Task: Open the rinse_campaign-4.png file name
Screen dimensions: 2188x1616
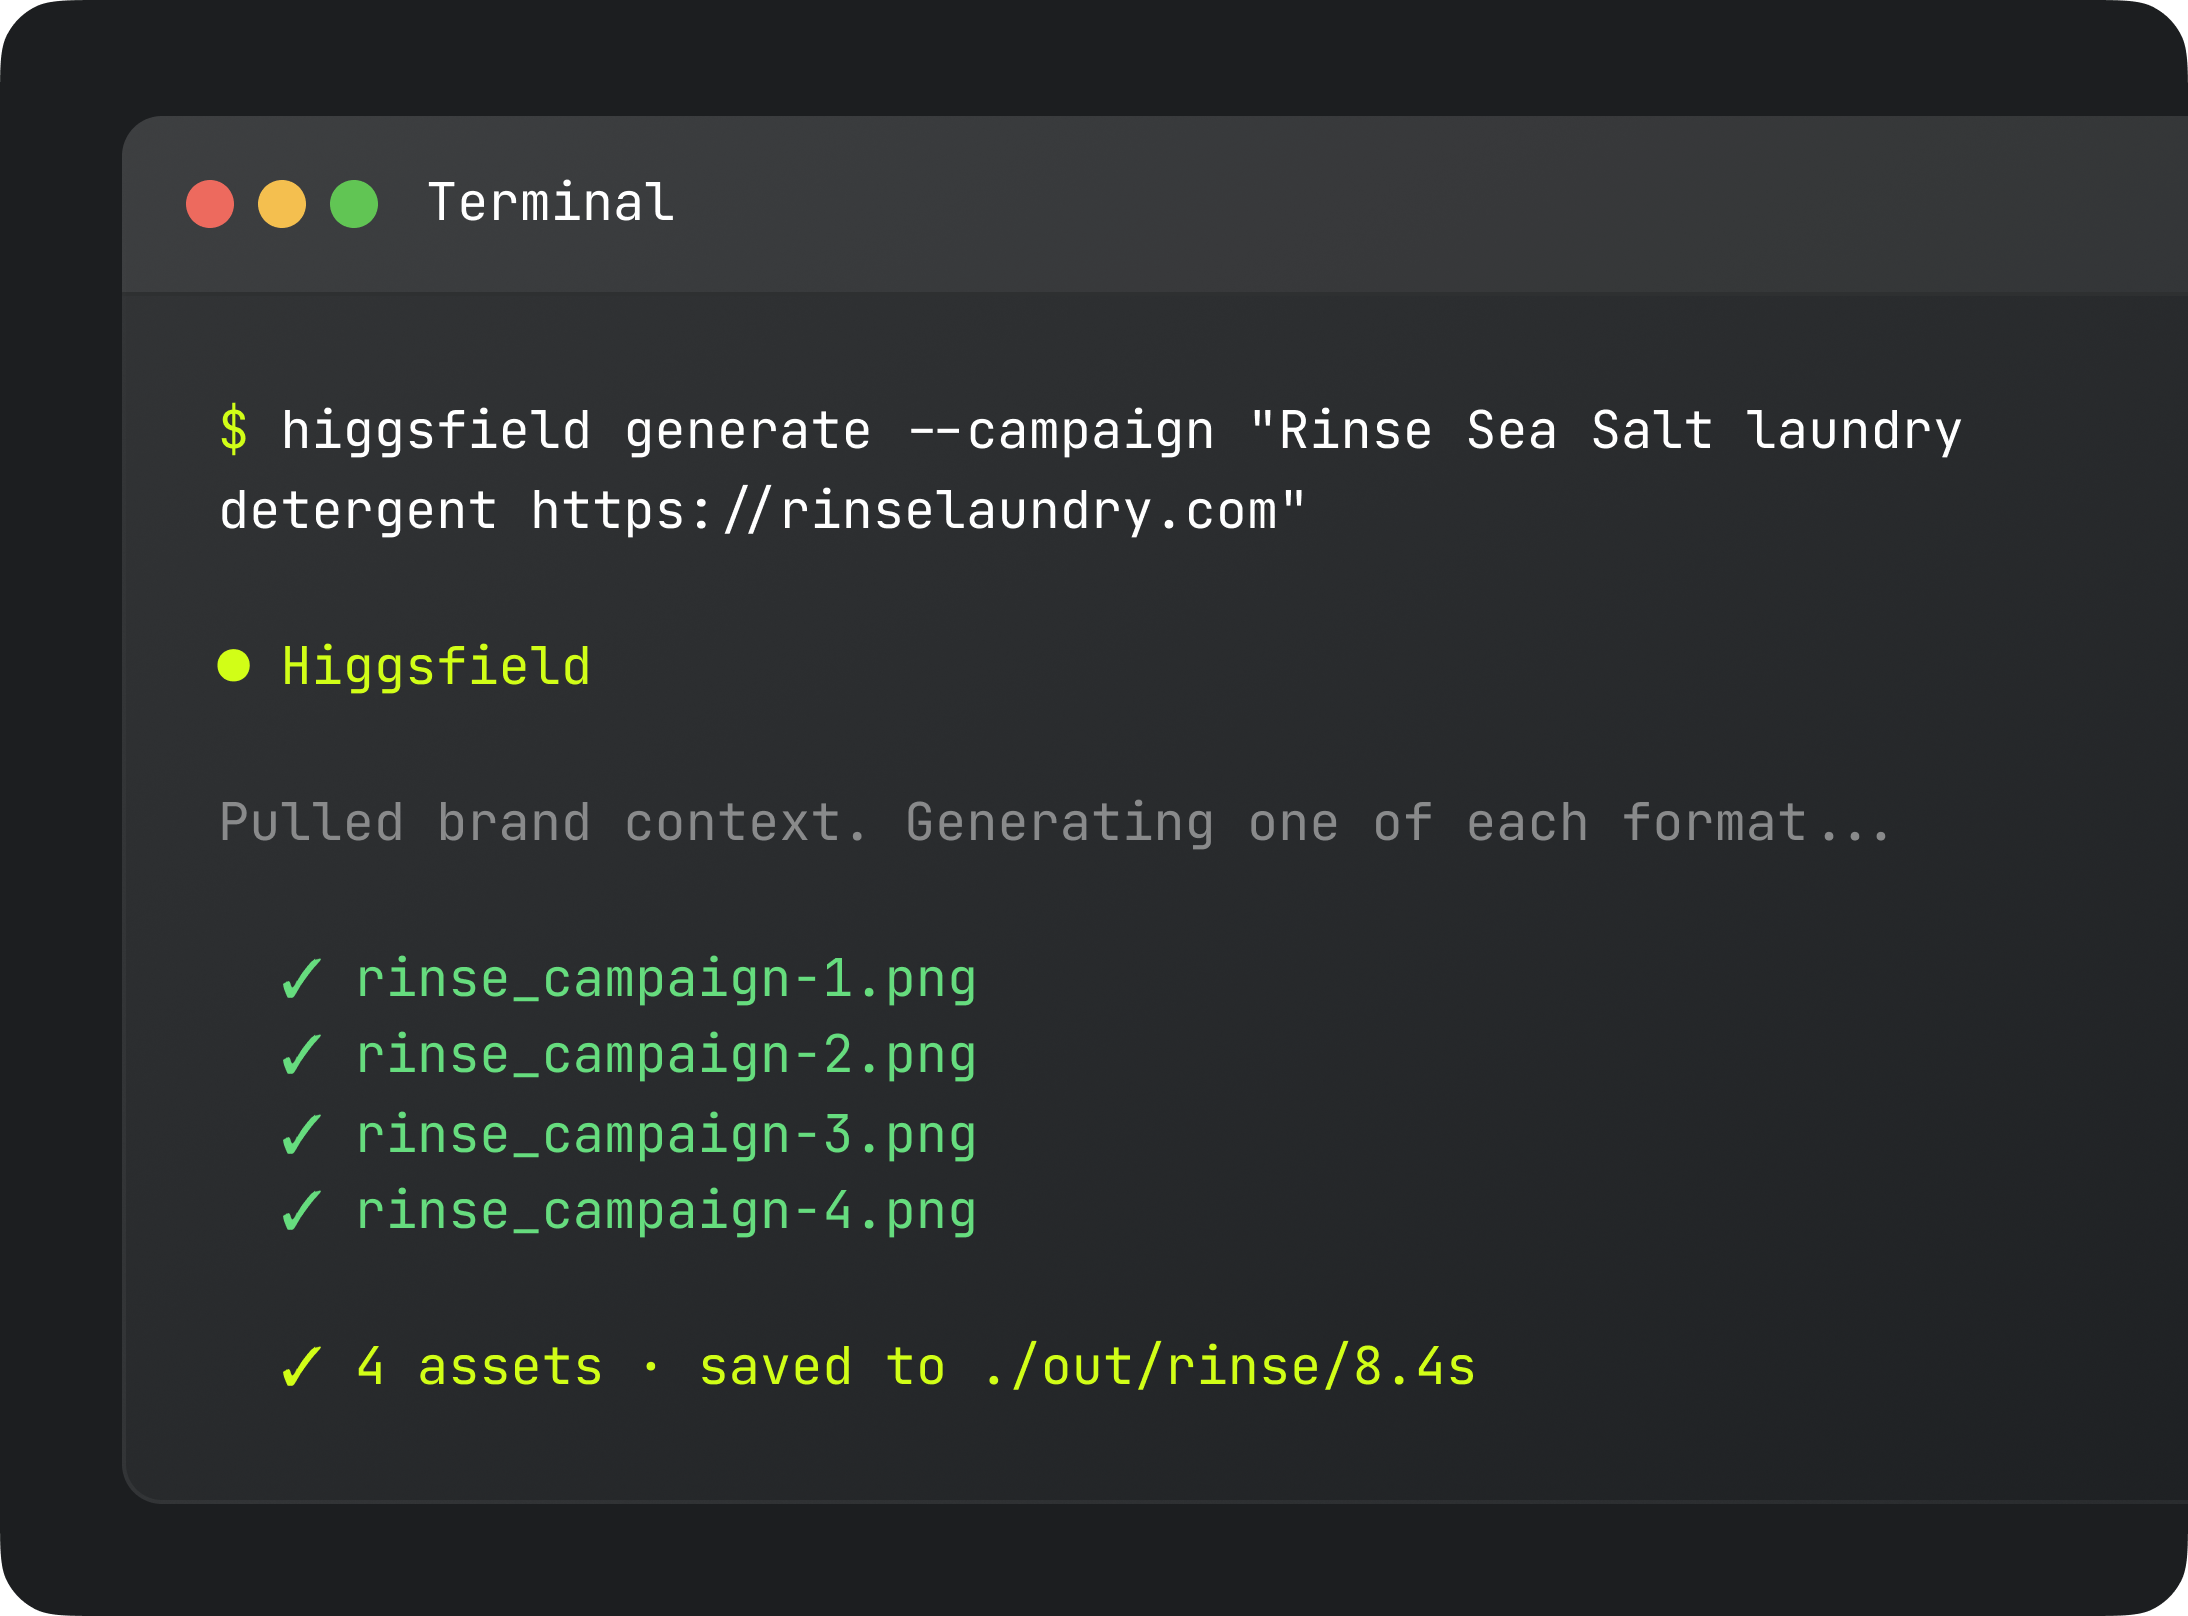Action: click(x=667, y=1213)
